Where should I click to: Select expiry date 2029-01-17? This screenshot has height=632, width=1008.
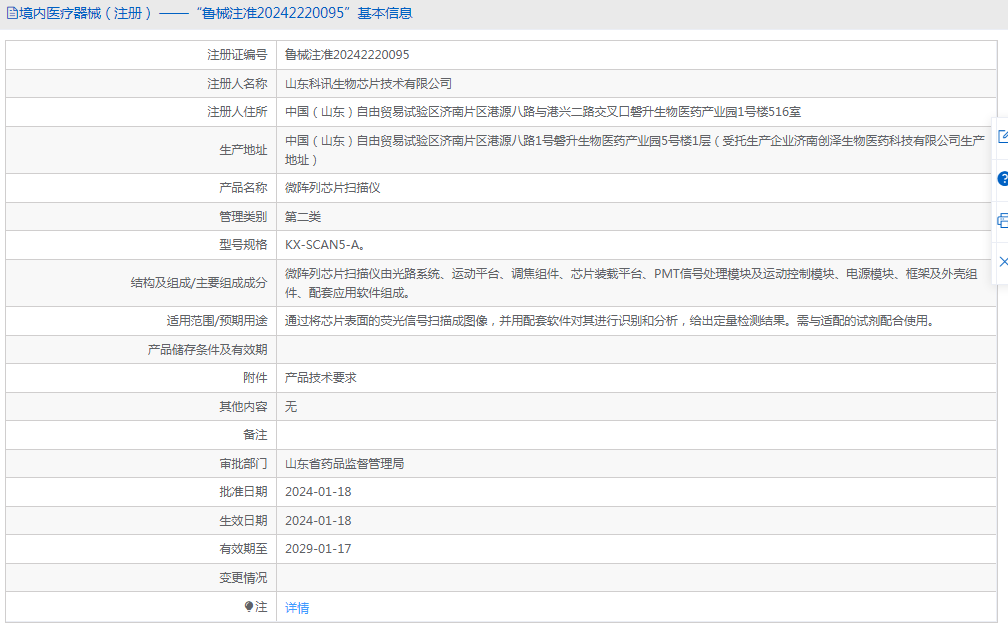(x=318, y=549)
